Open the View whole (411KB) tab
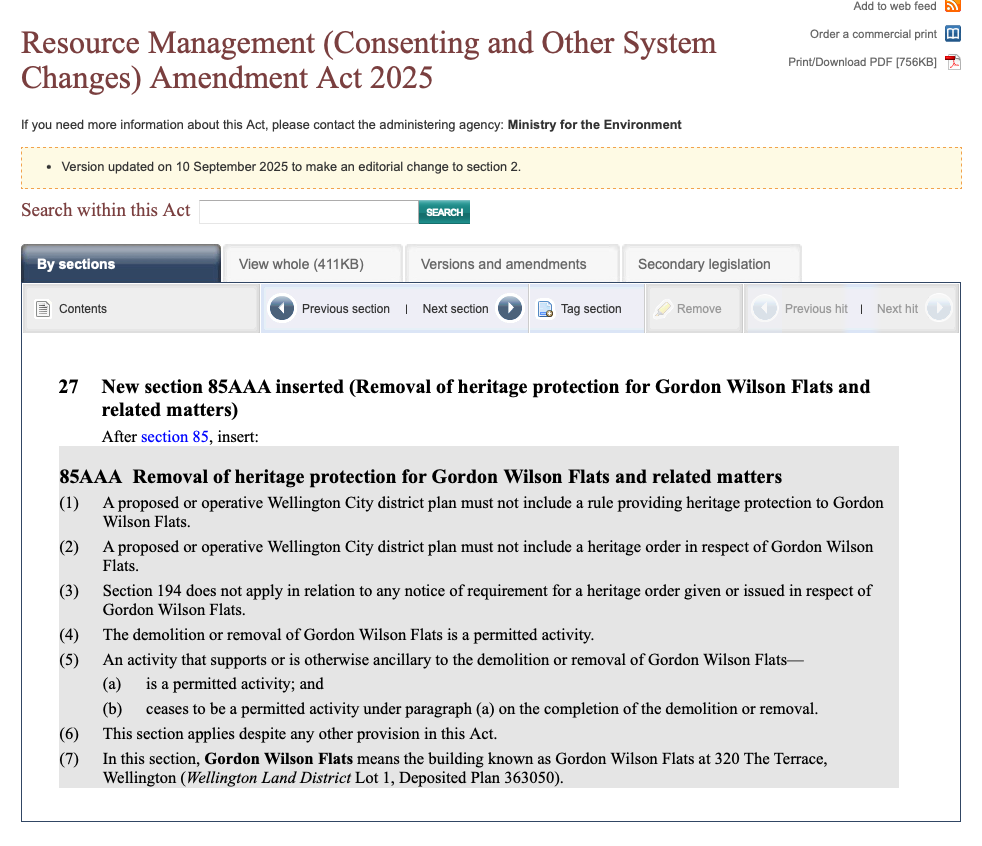982x846 pixels. coord(312,264)
